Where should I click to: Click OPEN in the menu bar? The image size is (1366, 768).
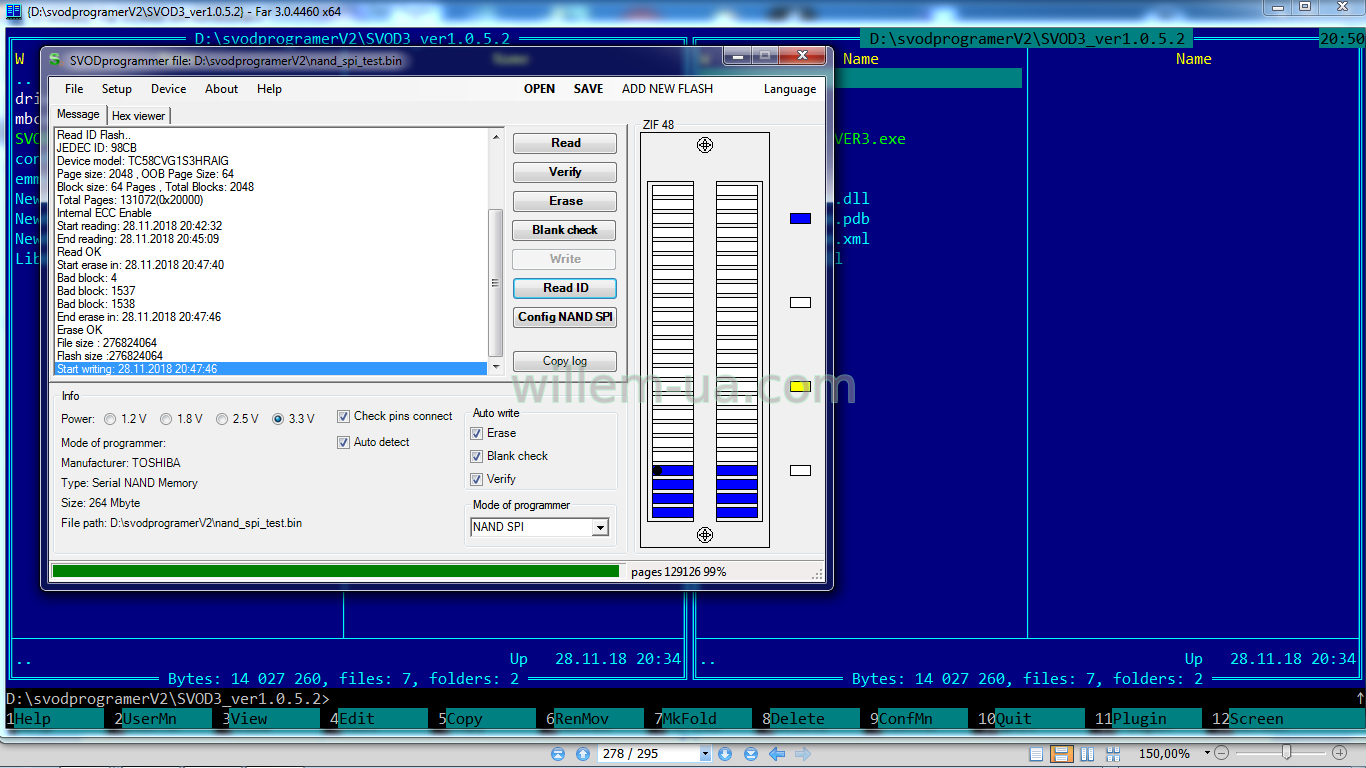point(540,89)
